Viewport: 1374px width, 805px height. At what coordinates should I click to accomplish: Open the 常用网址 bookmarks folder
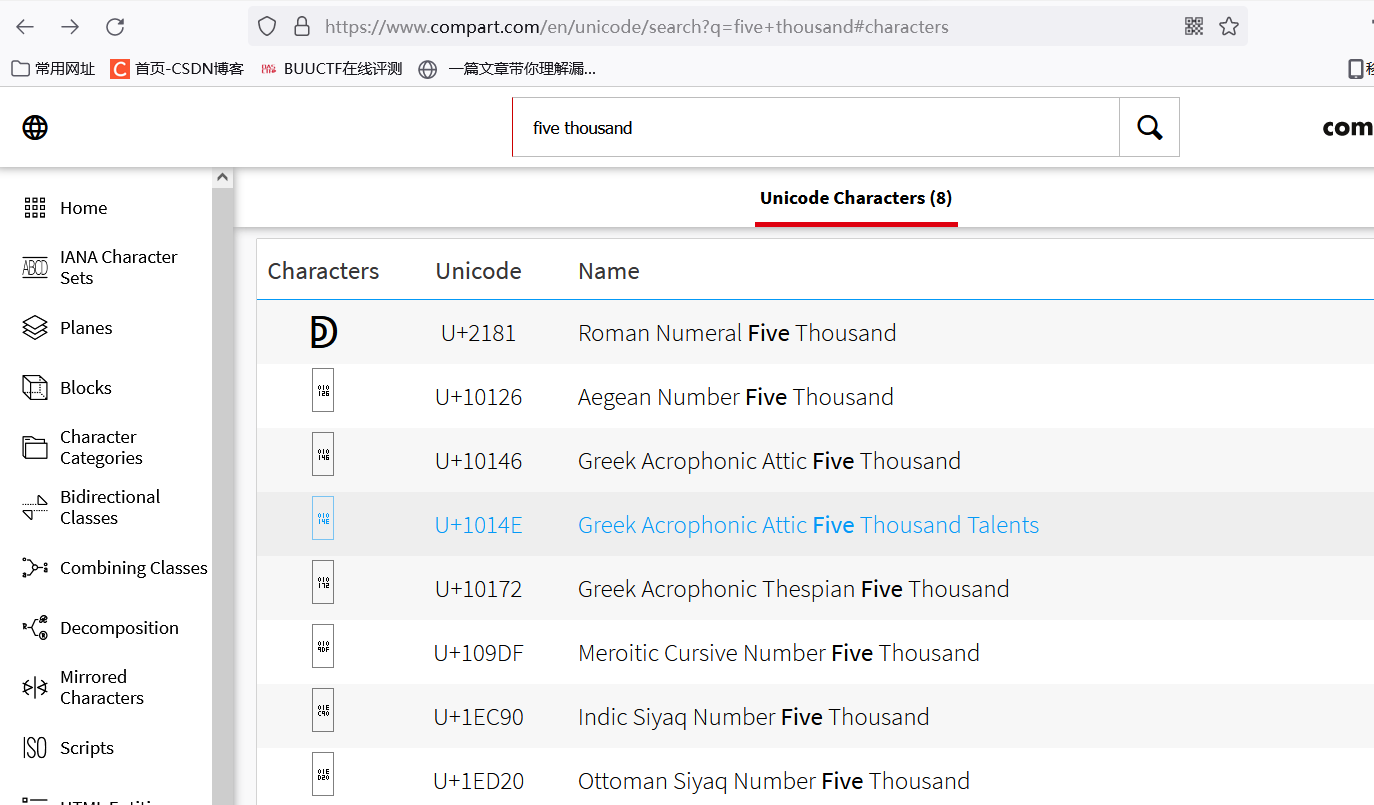point(54,69)
